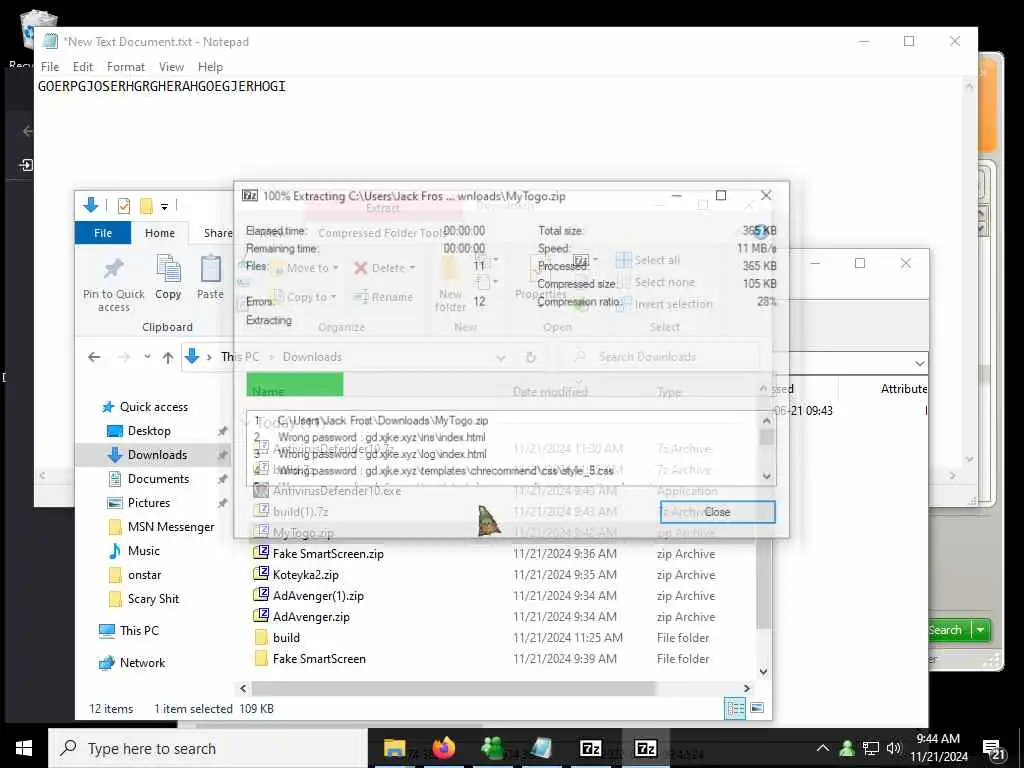Image resolution: width=1024 pixels, height=768 pixels.
Task: Select the build folder in file list
Action: coord(286,637)
